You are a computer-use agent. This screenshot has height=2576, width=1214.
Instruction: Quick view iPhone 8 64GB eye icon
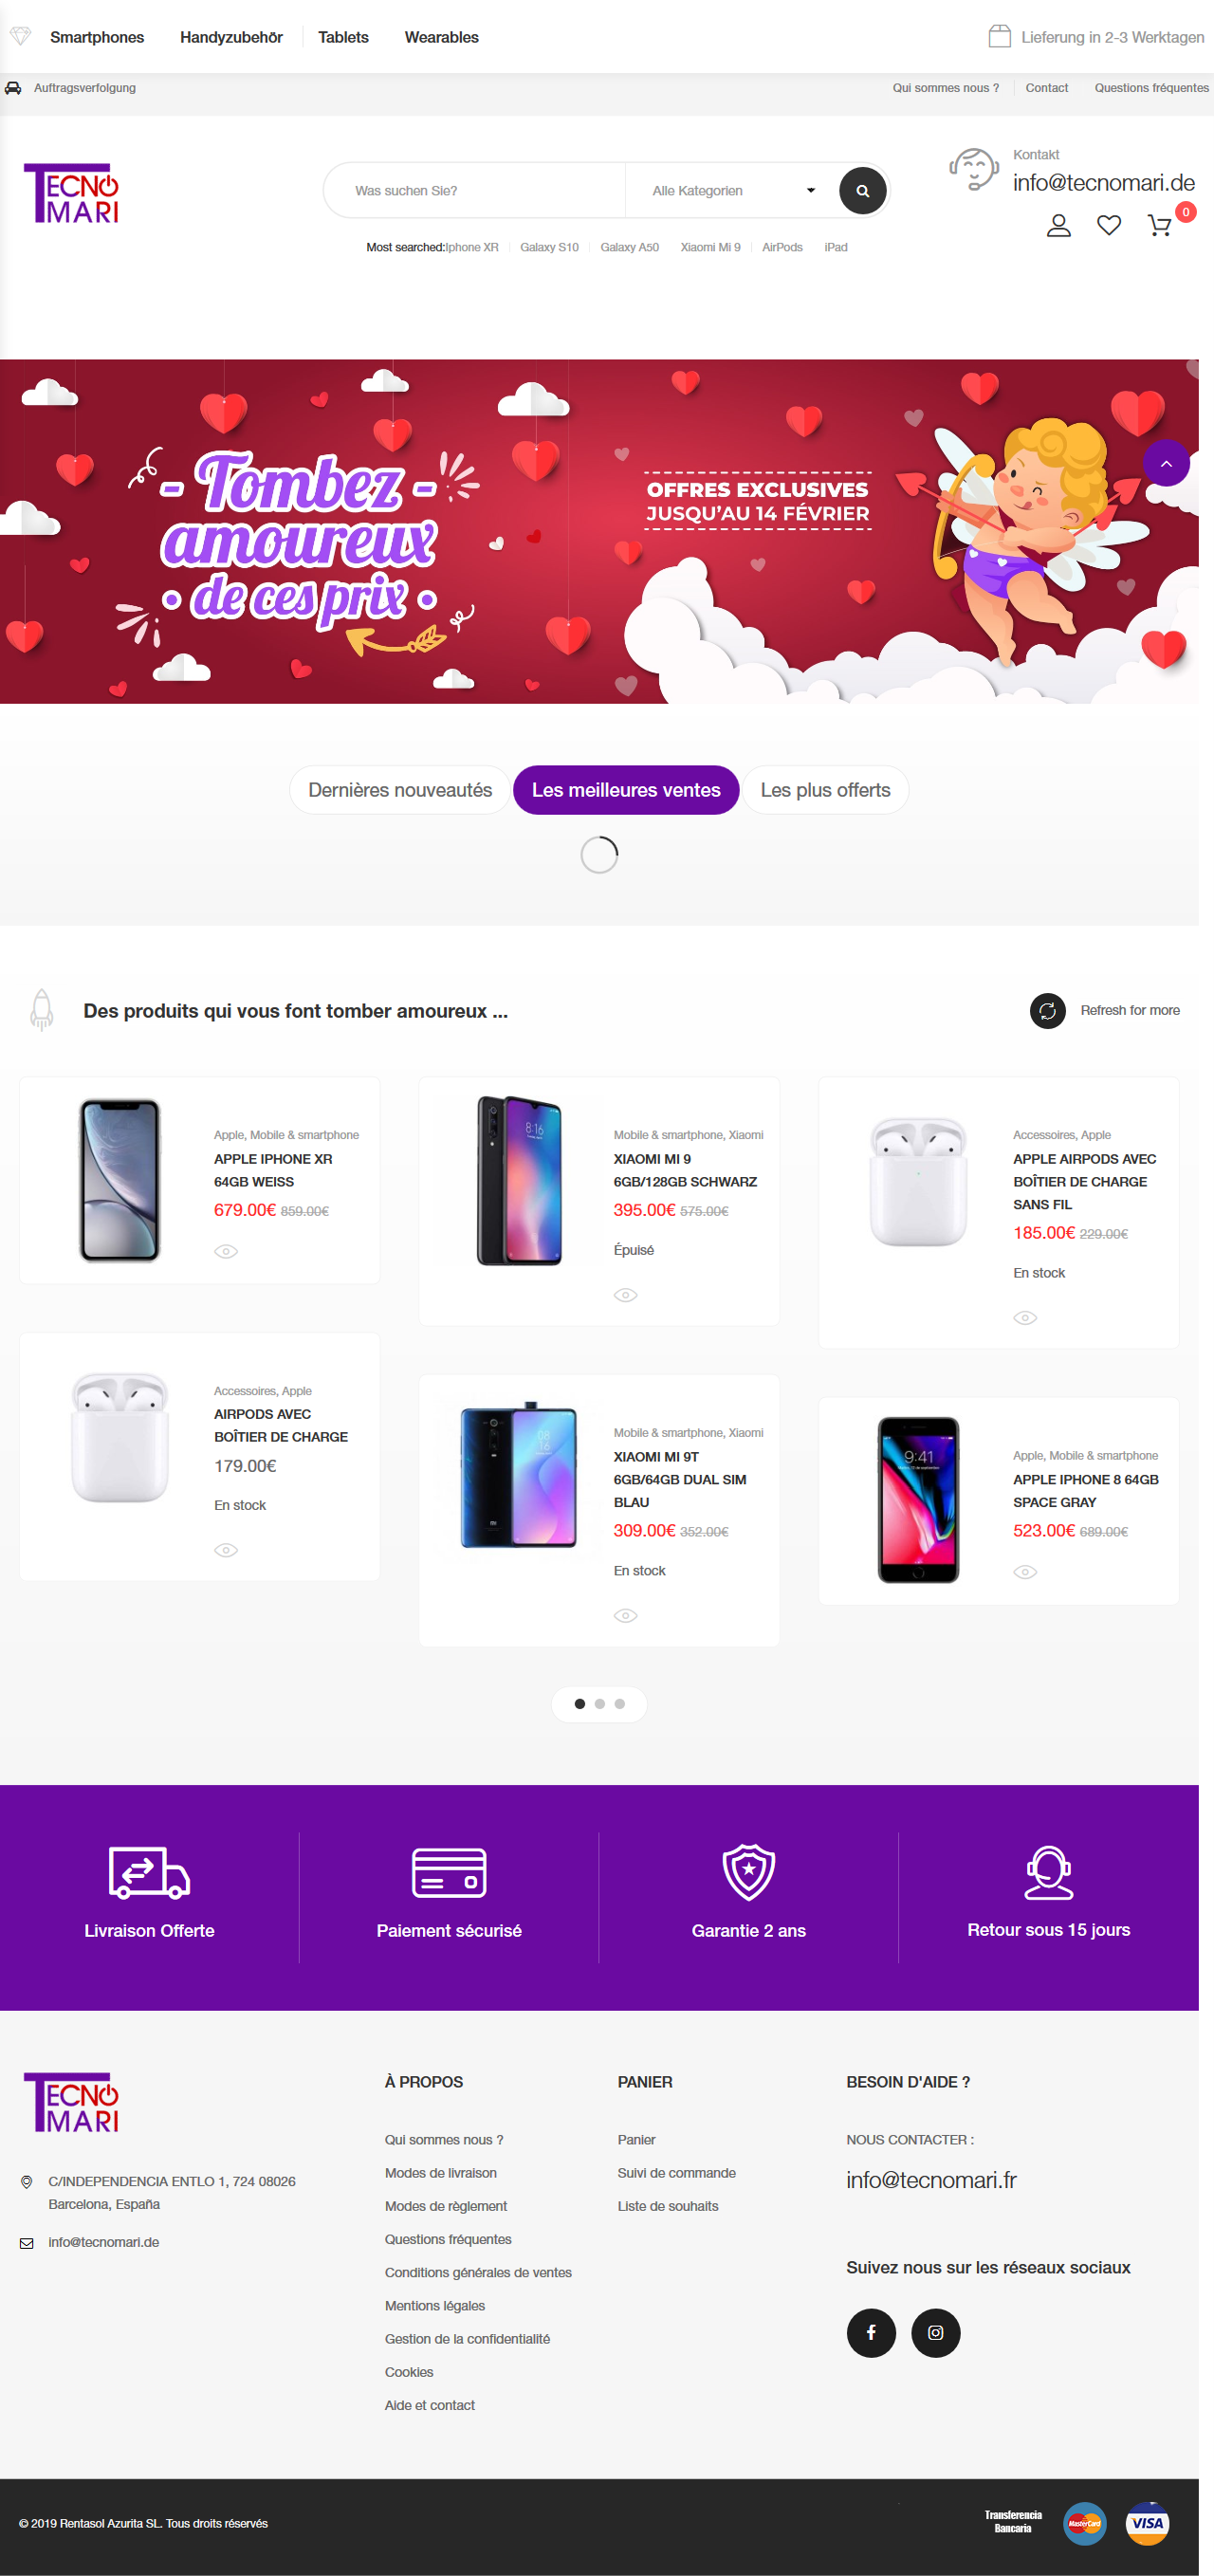[x=1025, y=1571]
